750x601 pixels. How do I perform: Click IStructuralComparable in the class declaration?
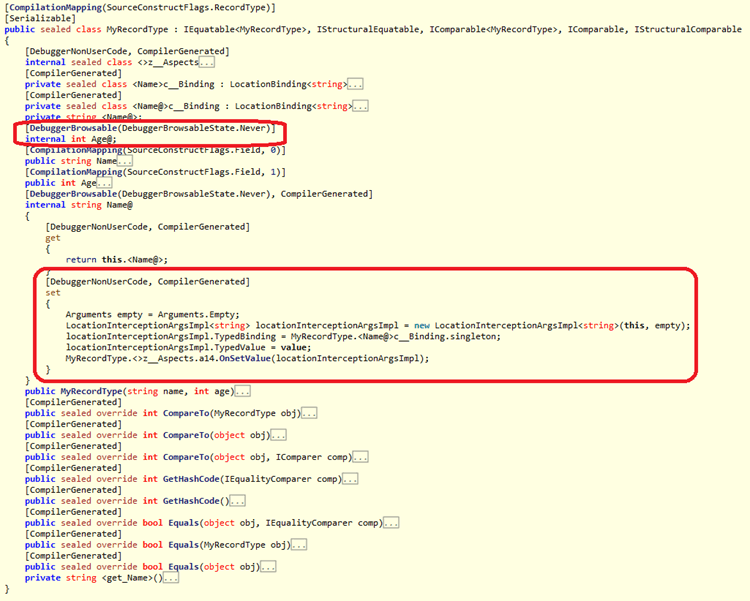[x=688, y=30]
